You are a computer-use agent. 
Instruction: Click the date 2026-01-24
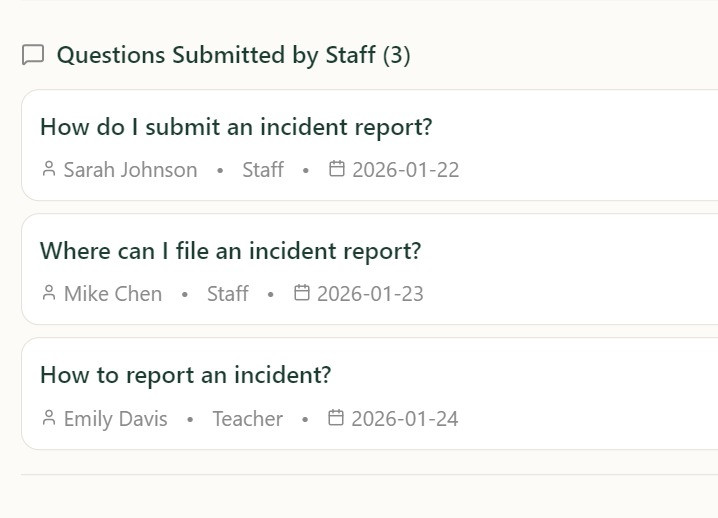tap(405, 419)
